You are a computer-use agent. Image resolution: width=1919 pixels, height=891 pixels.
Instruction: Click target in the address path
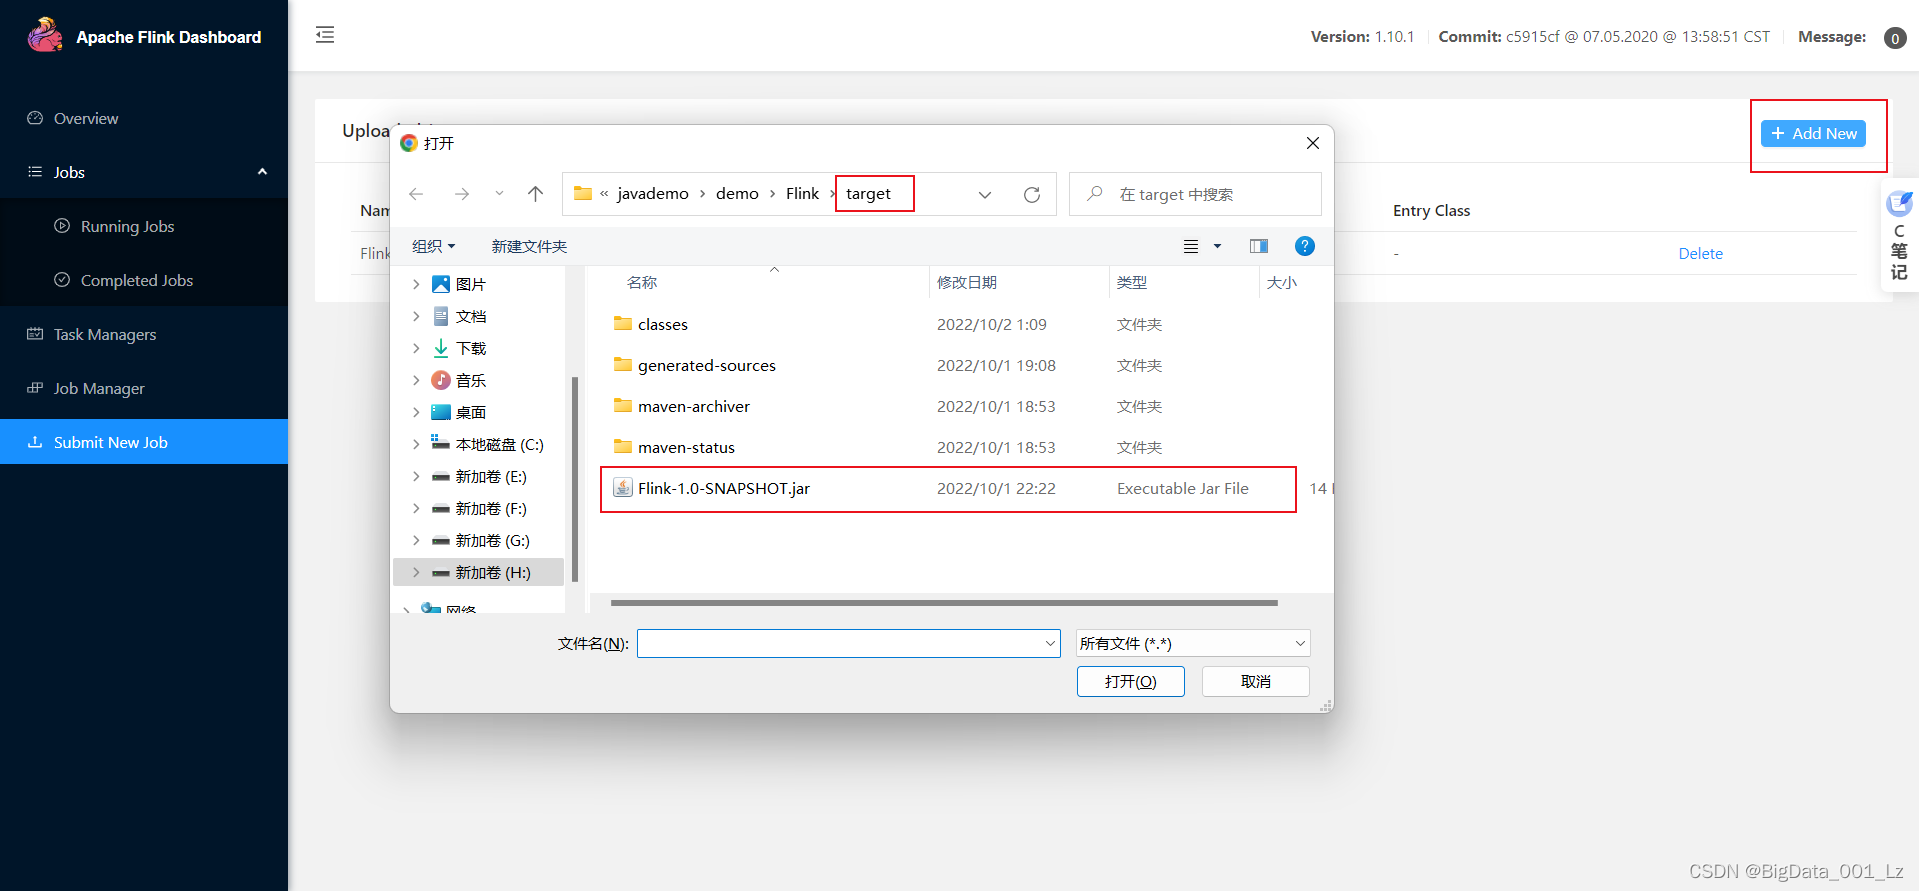pyautogui.click(x=868, y=194)
